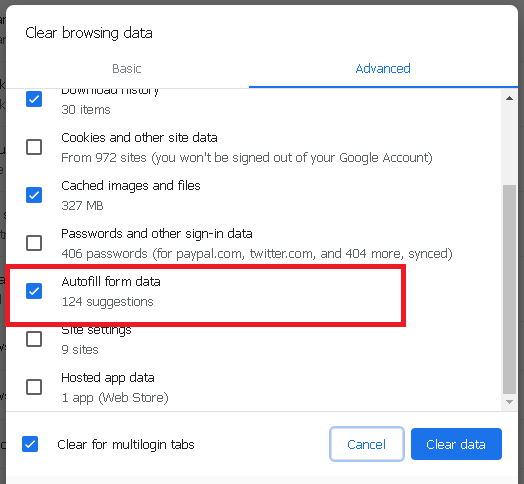Image resolution: width=524 pixels, height=484 pixels.
Task: Click the Autofill form data label
Action: click(111, 281)
